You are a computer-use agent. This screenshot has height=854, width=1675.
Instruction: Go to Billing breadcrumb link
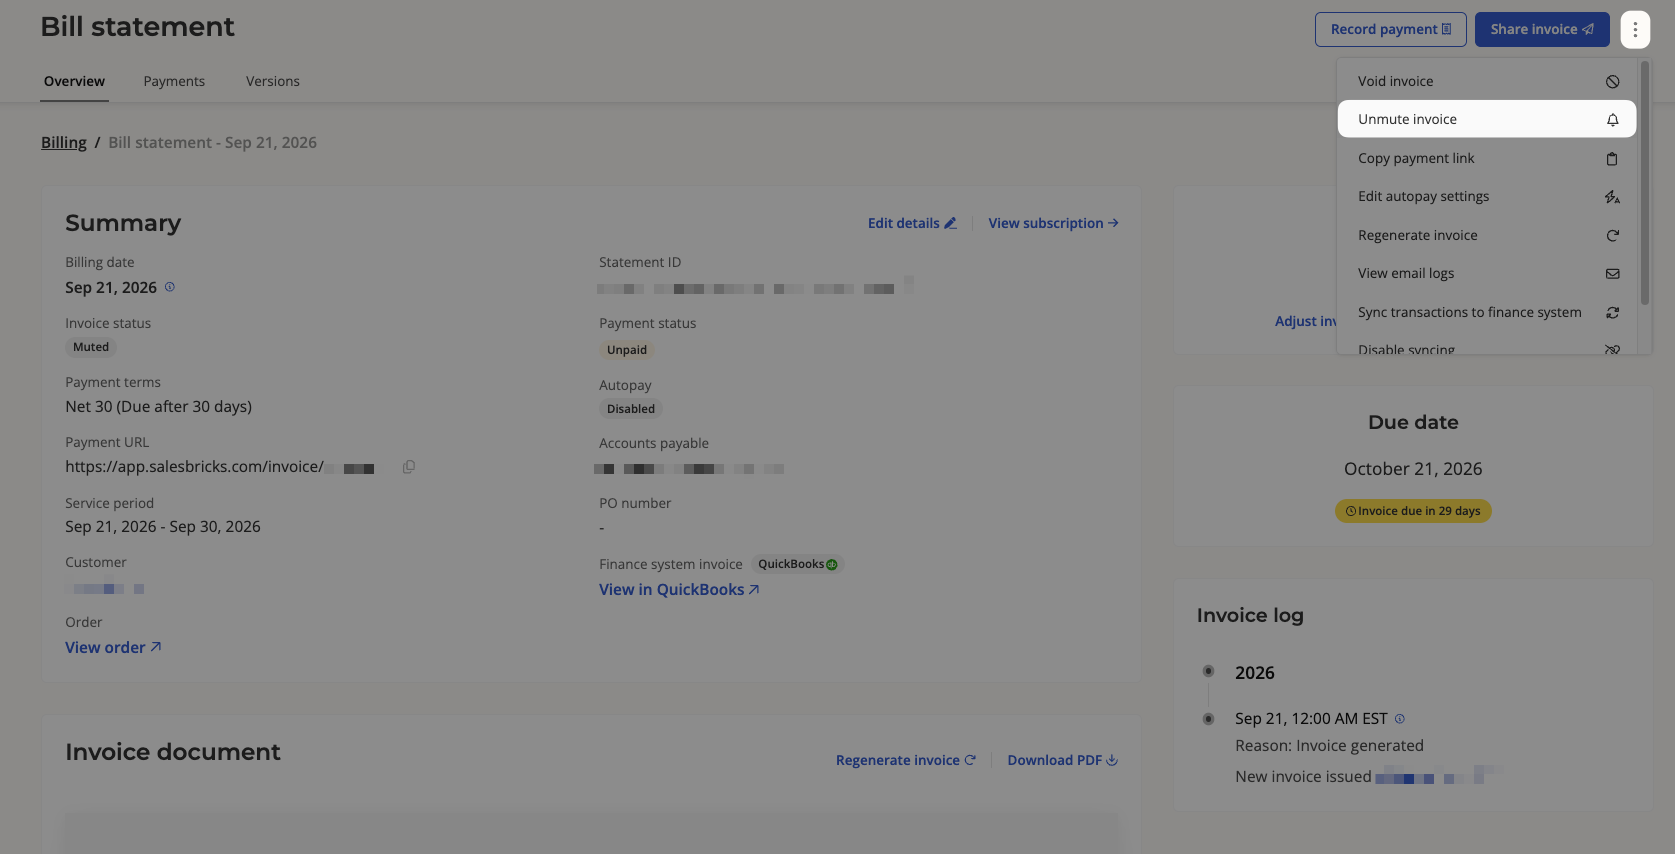coord(64,143)
